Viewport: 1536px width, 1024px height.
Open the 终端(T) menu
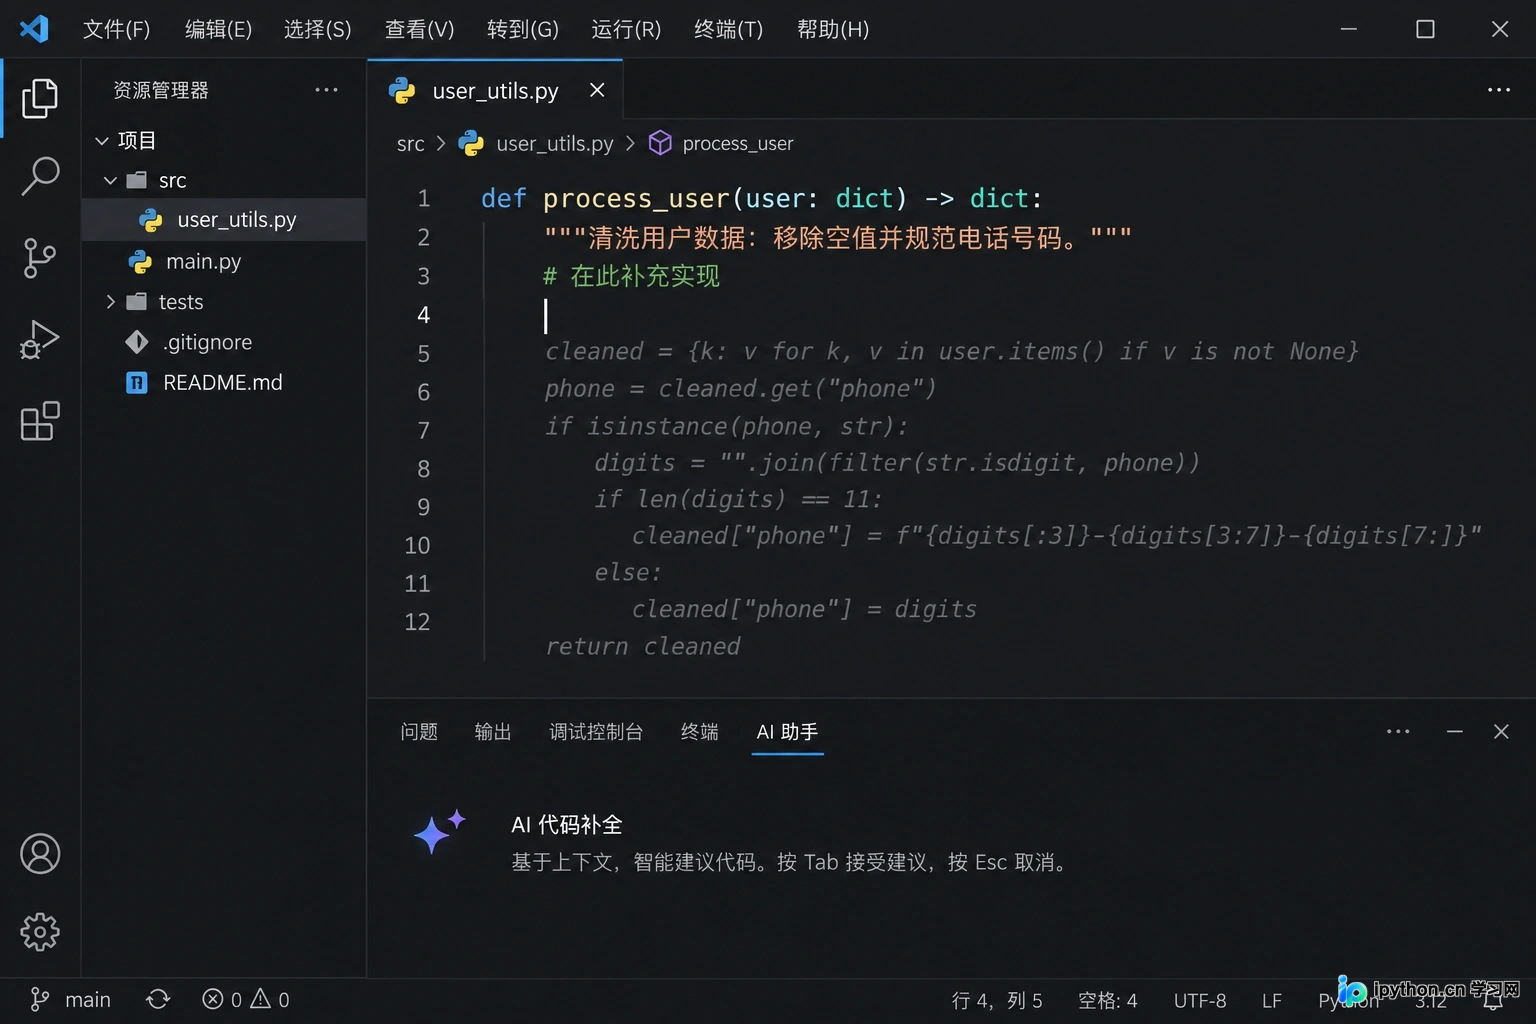pyautogui.click(x=728, y=29)
